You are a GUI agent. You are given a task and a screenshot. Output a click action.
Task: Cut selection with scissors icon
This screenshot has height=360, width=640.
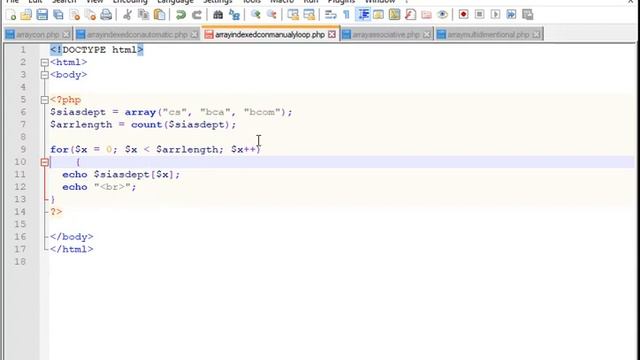point(127,15)
